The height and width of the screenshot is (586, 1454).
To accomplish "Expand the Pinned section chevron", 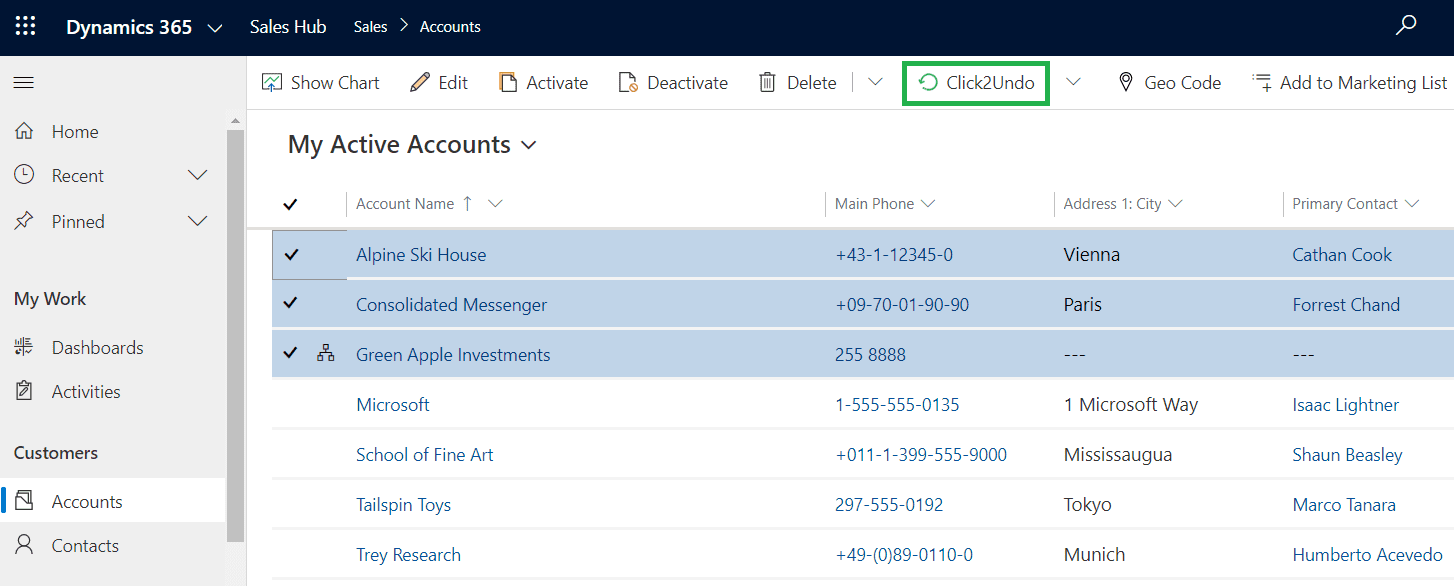I will pyautogui.click(x=198, y=221).
